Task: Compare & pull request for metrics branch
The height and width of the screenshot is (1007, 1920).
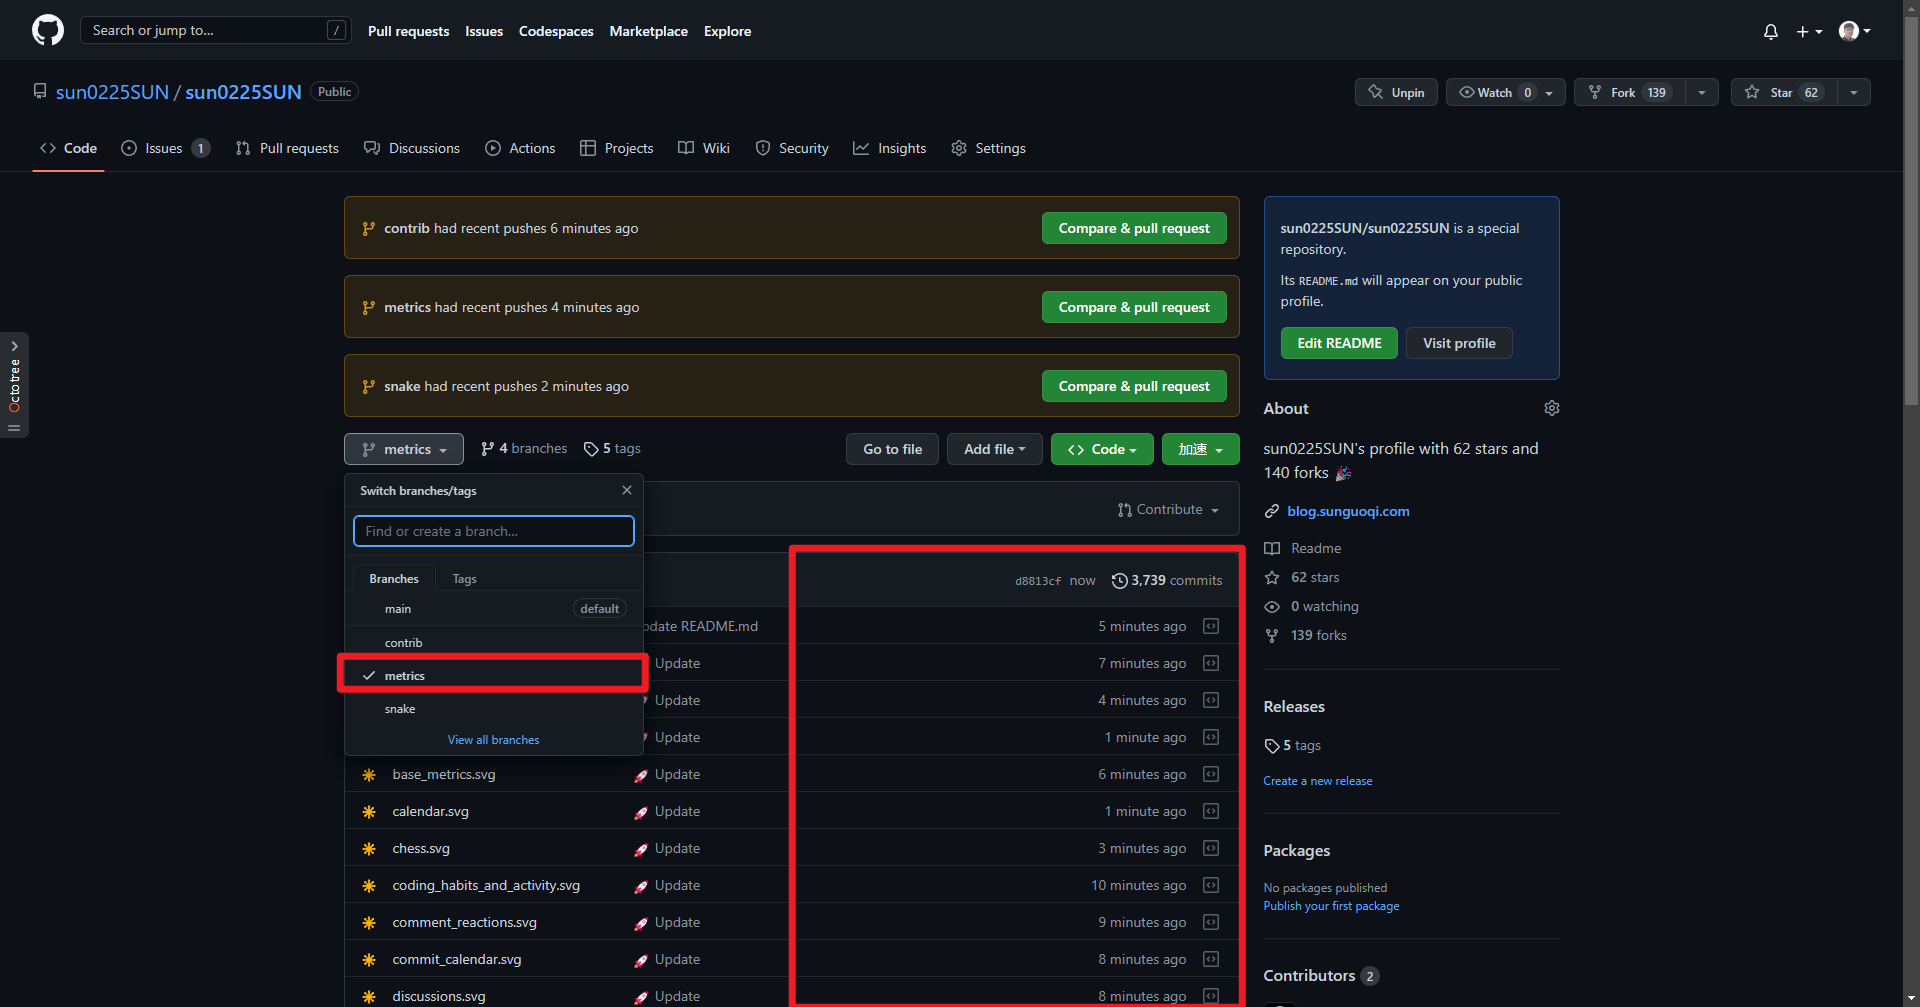Action: 1134,307
